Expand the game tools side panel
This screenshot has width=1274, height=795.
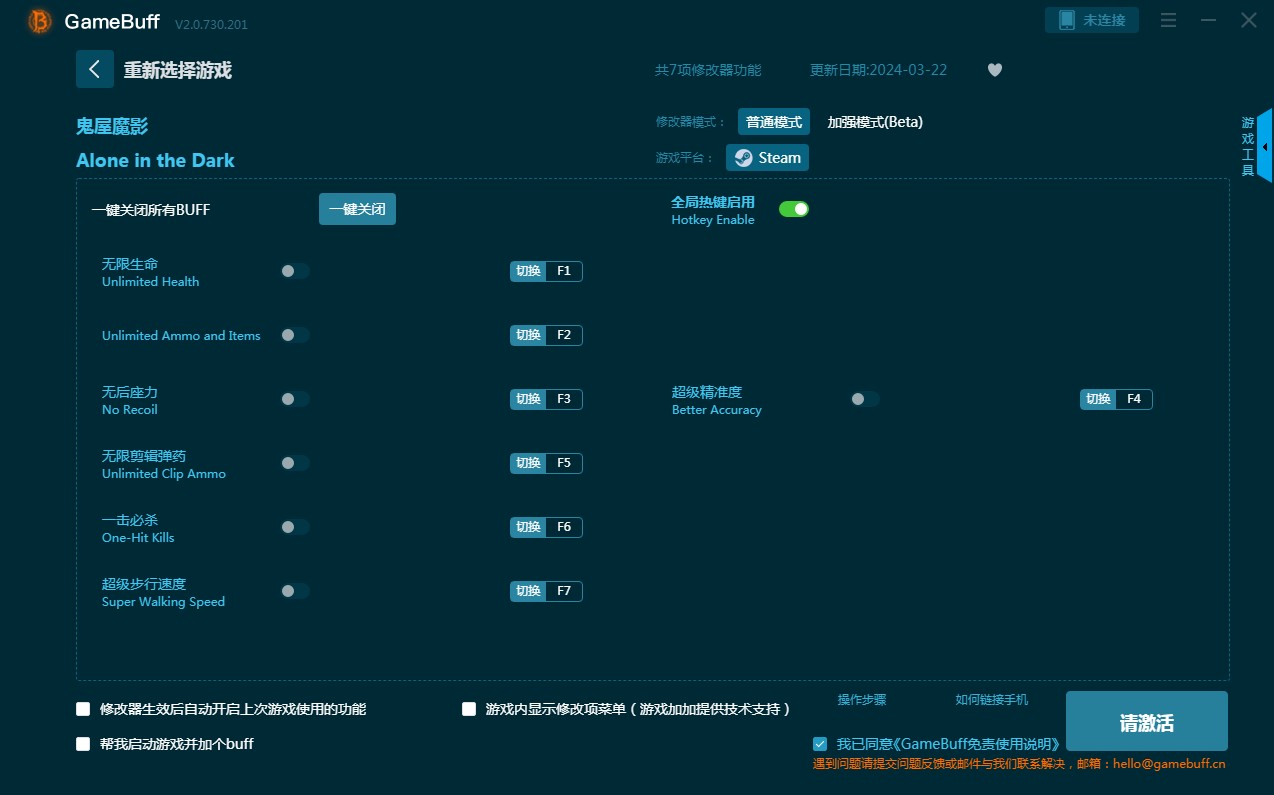pyautogui.click(x=1264, y=147)
